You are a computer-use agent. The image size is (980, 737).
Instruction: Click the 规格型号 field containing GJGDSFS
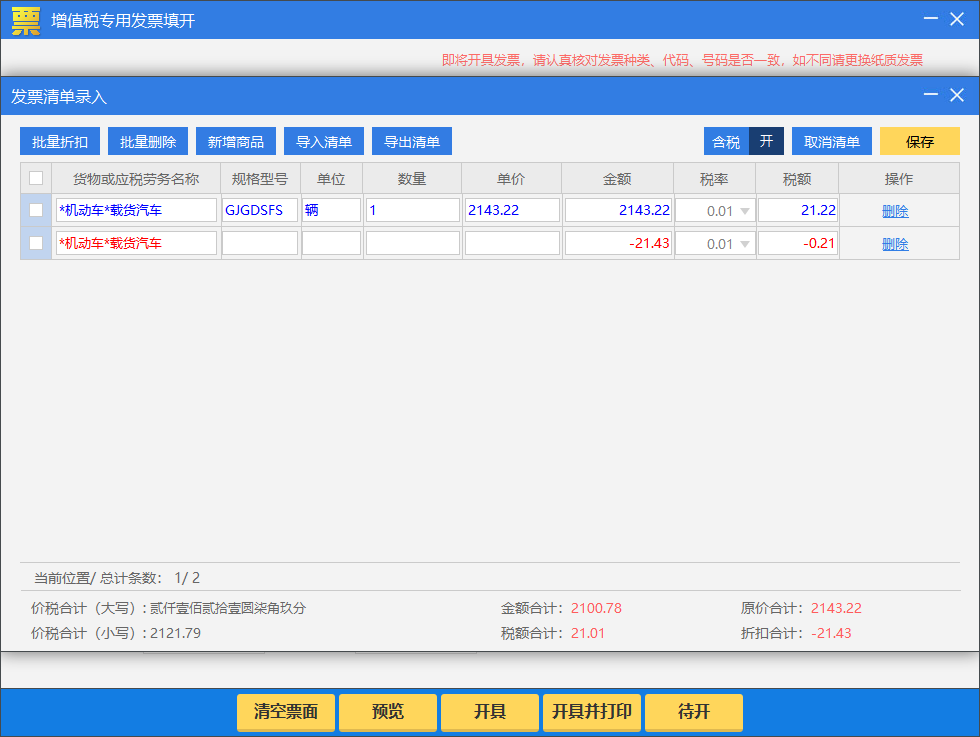[259, 210]
